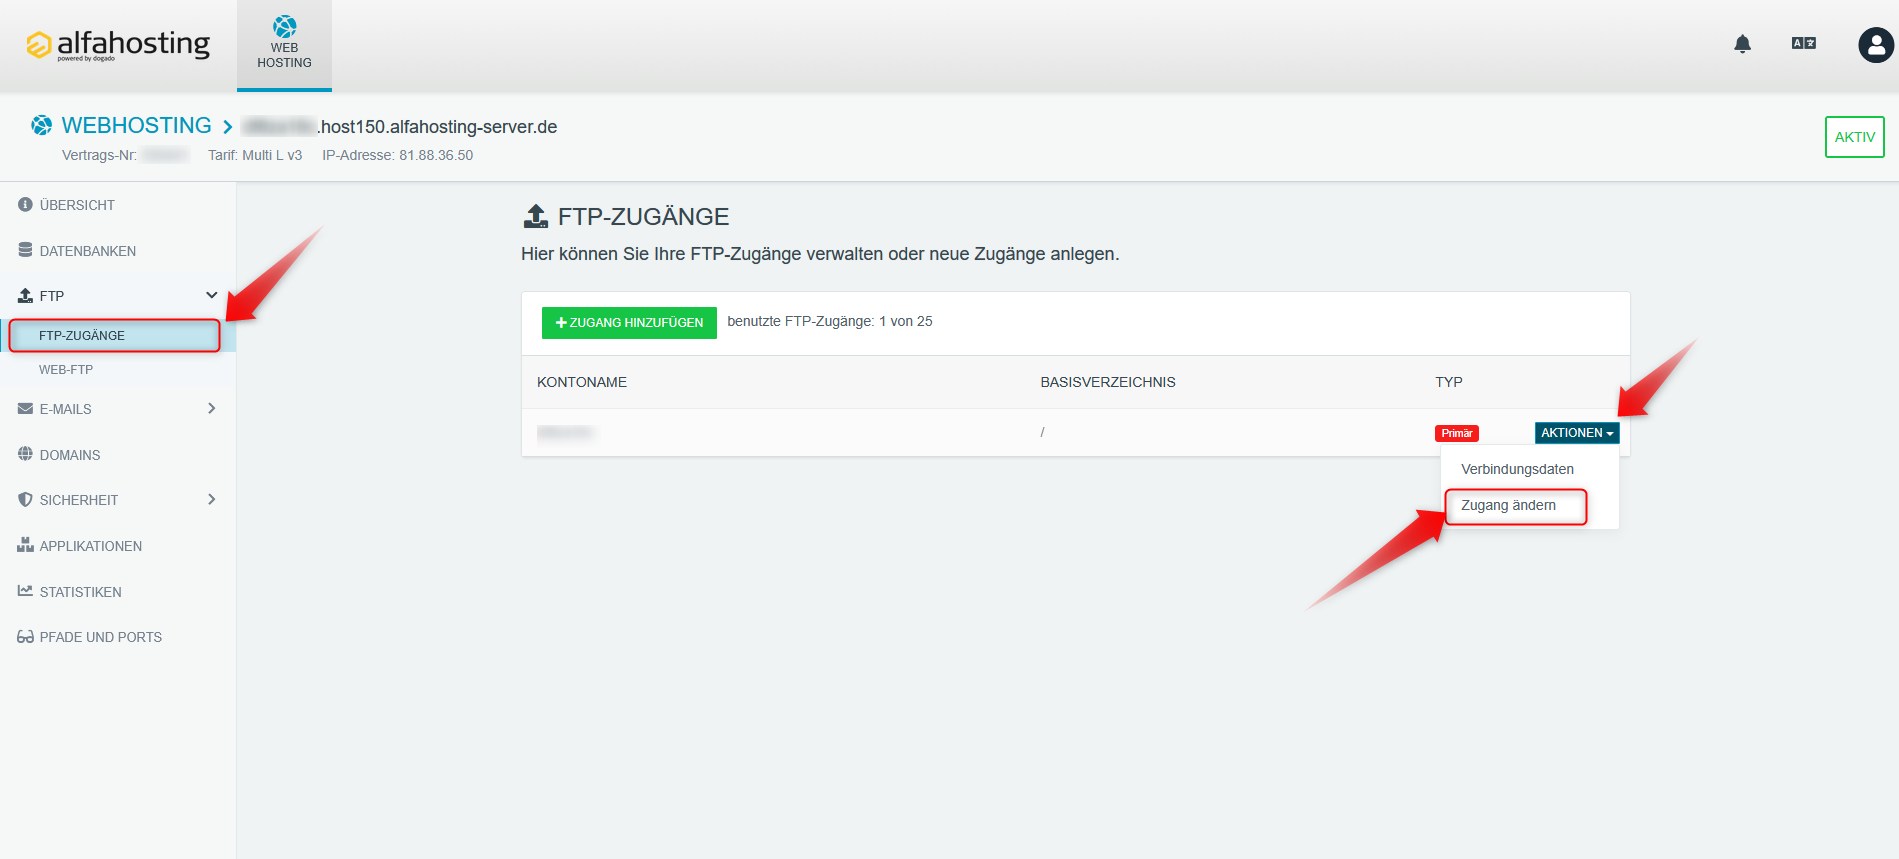Click the notification bell icon
The image size is (1899, 859).
[1742, 44]
